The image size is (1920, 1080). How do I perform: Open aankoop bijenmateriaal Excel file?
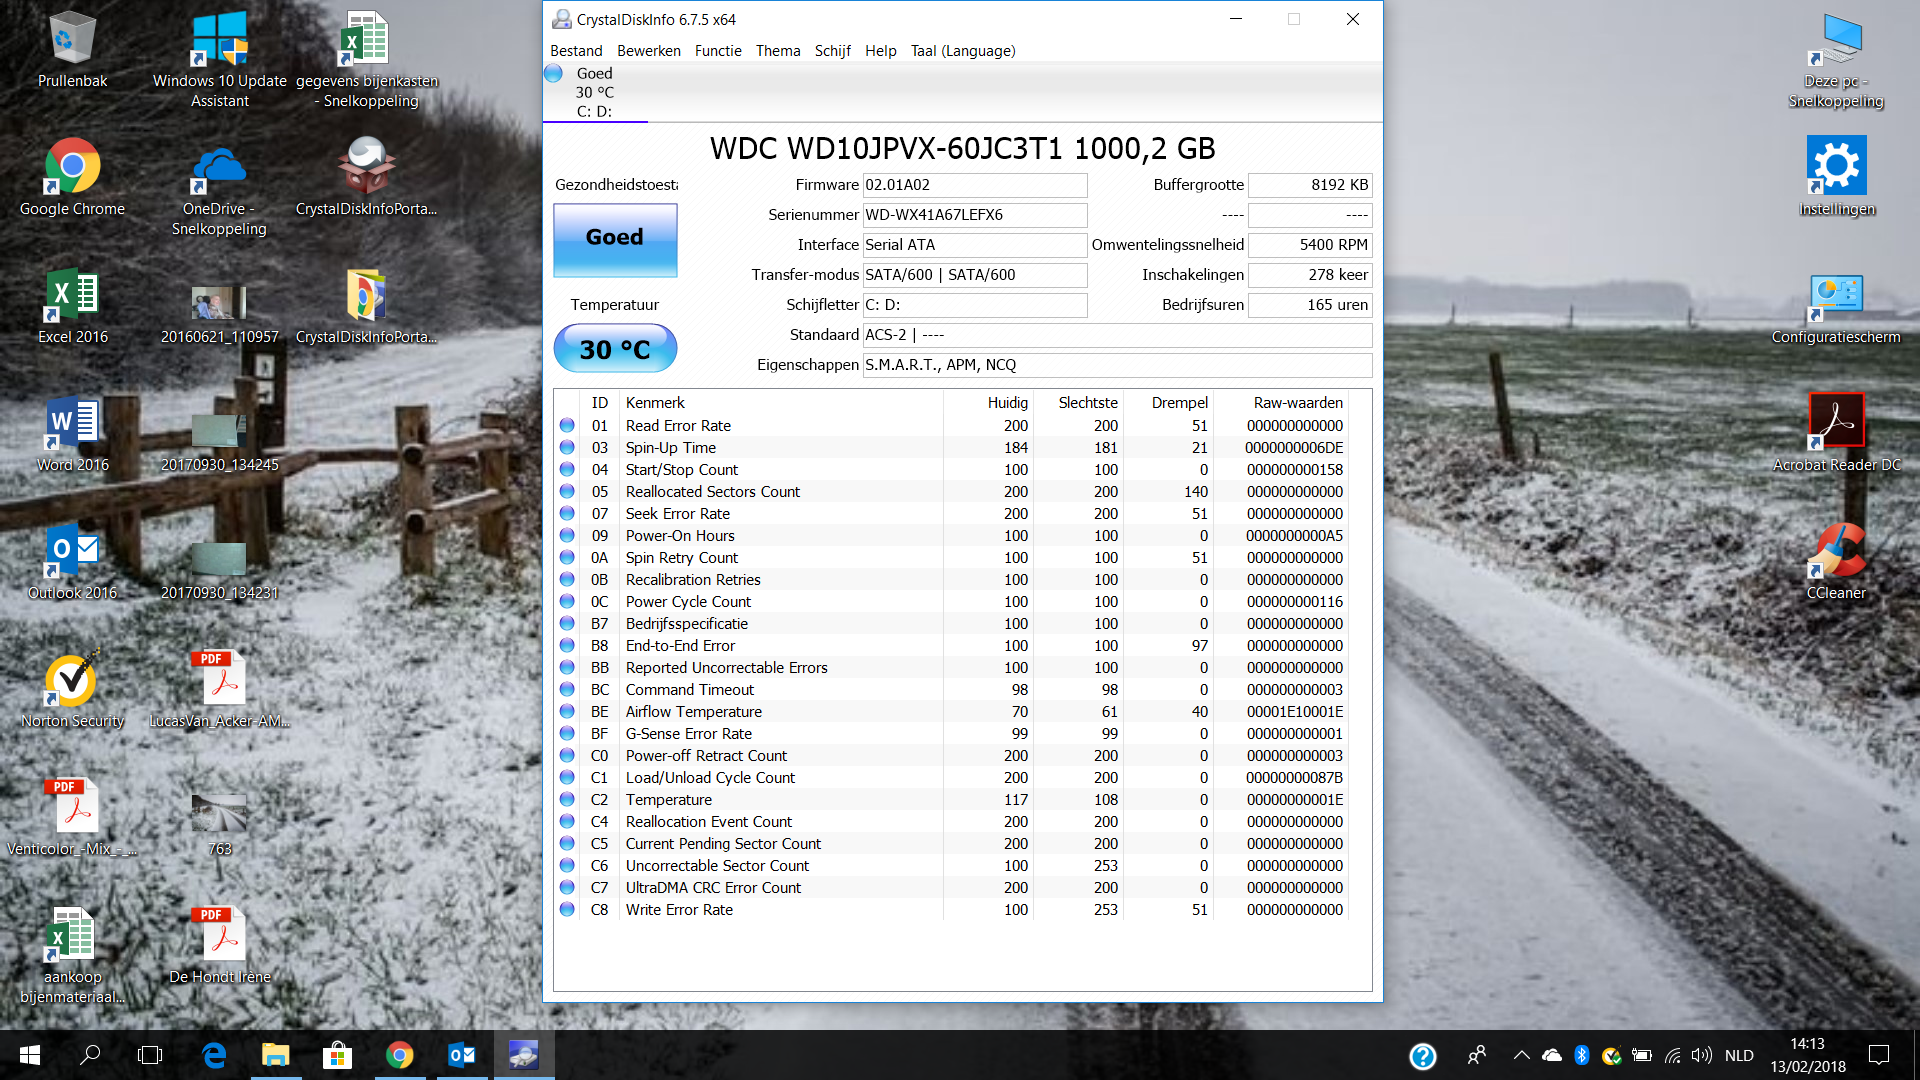pyautogui.click(x=72, y=955)
